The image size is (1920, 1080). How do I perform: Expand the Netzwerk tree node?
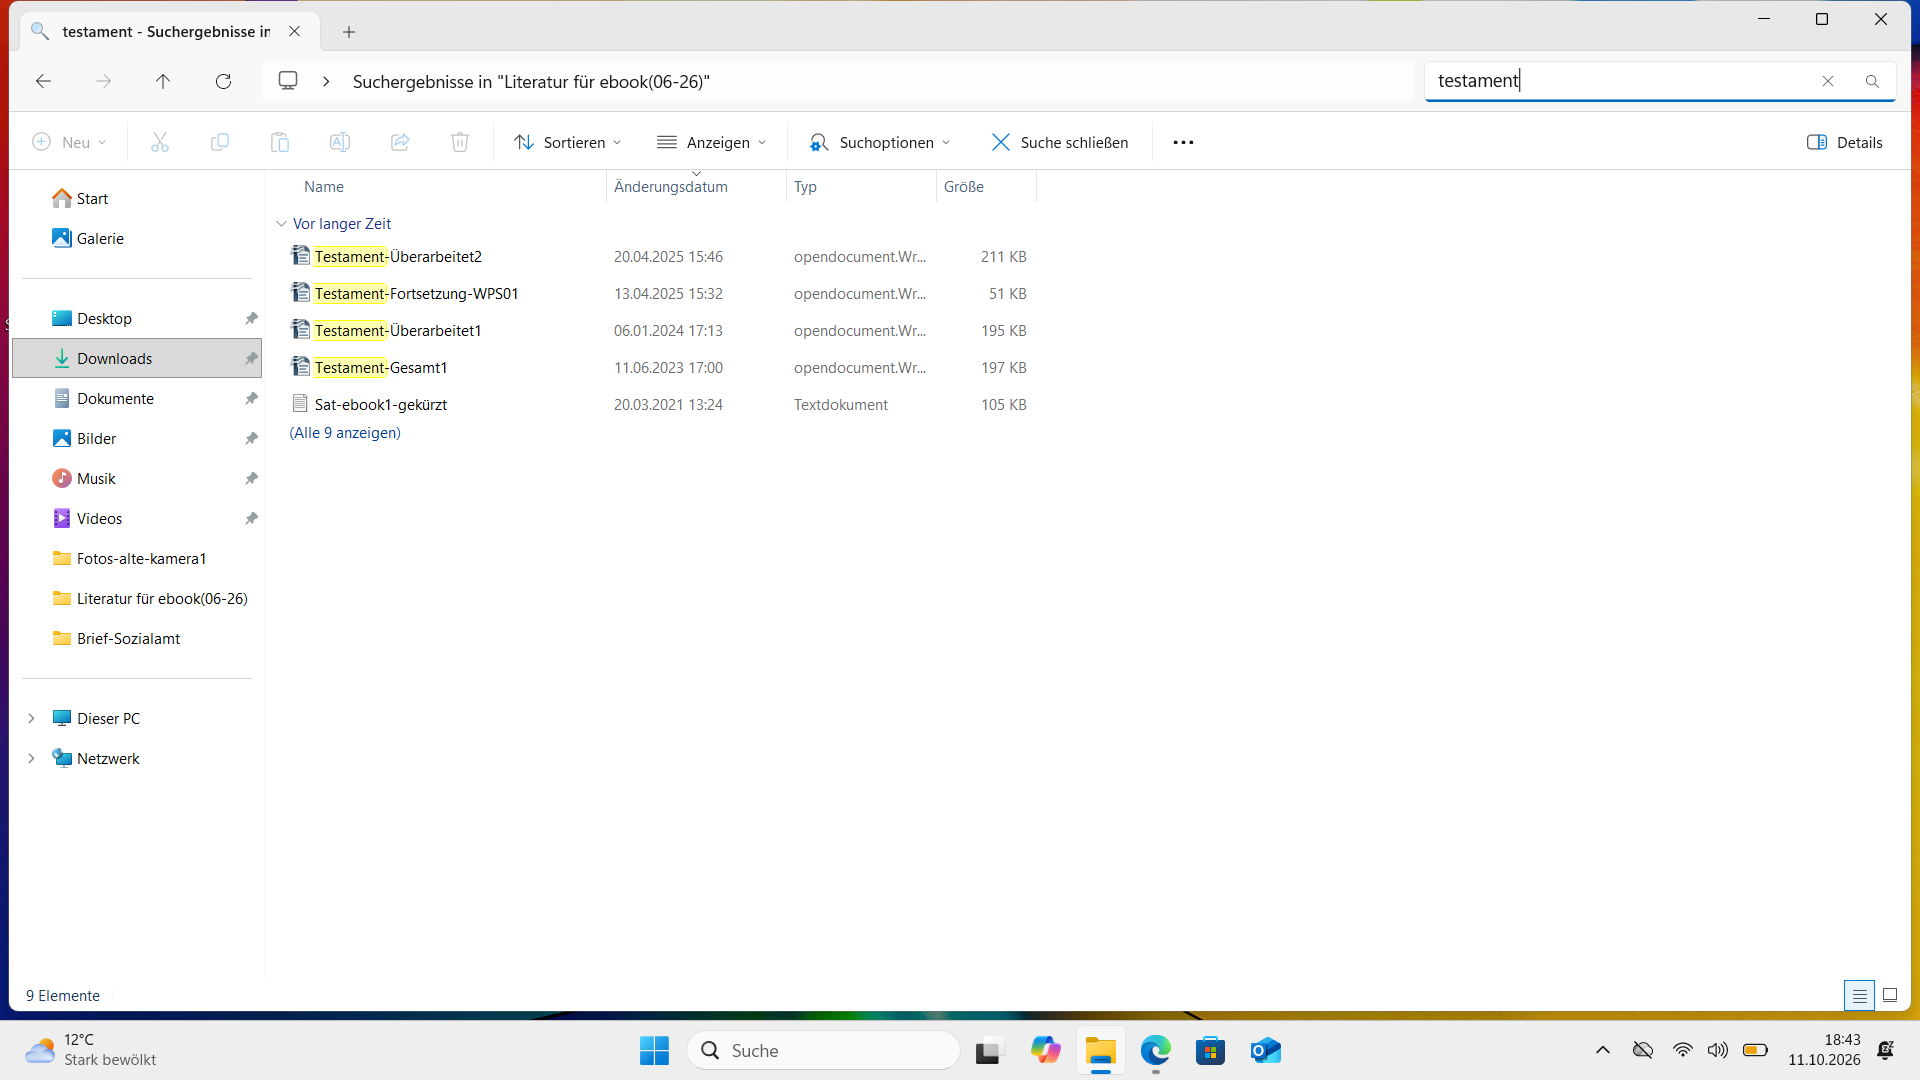(31, 758)
